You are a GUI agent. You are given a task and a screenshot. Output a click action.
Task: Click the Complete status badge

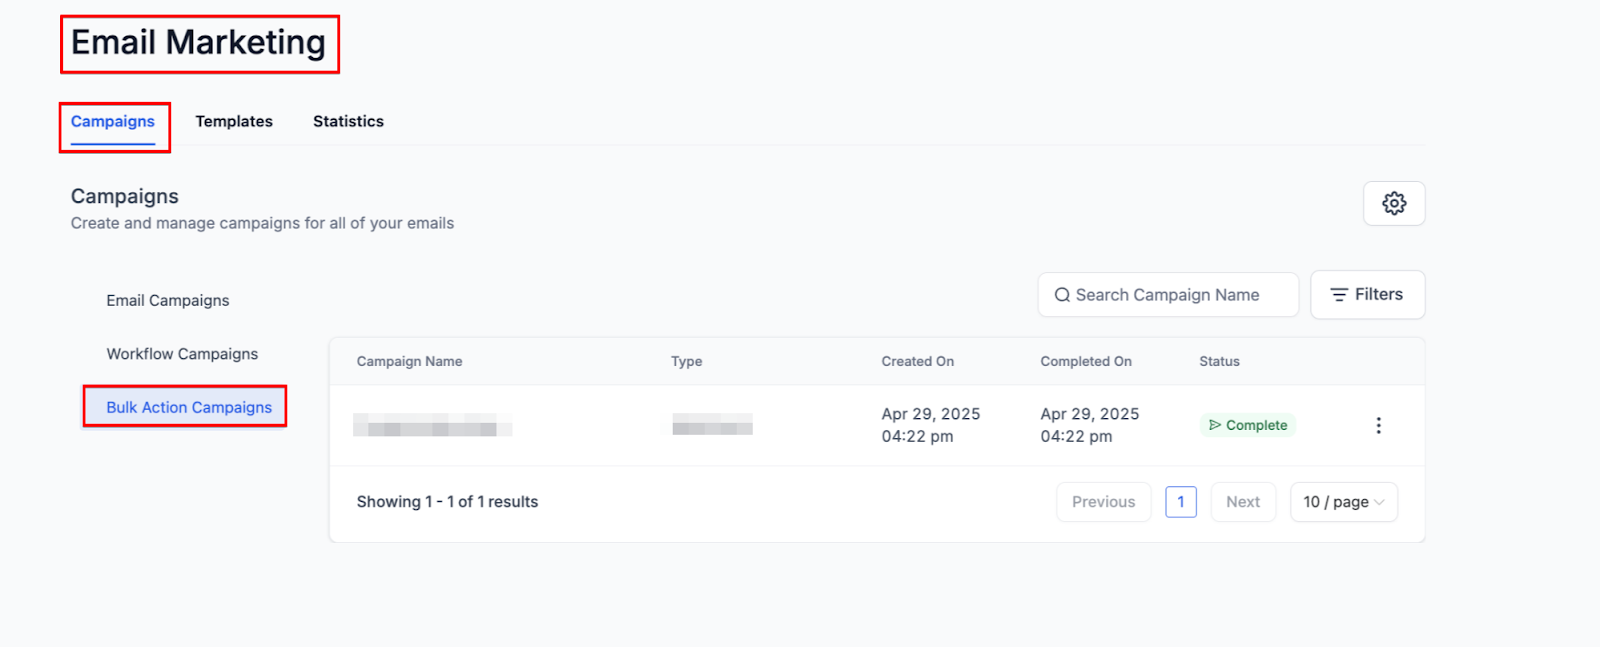[x=1247, y=425]
